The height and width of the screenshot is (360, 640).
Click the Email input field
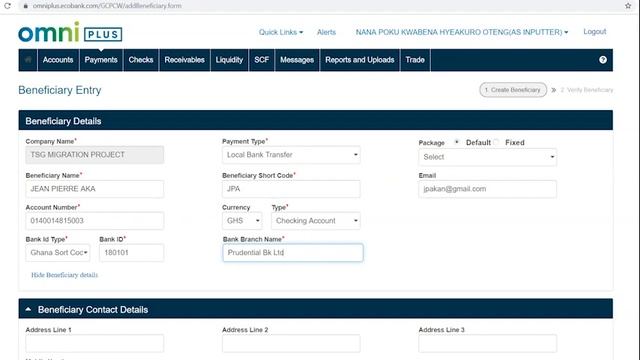pyautogui.click(x=487, y=189)
